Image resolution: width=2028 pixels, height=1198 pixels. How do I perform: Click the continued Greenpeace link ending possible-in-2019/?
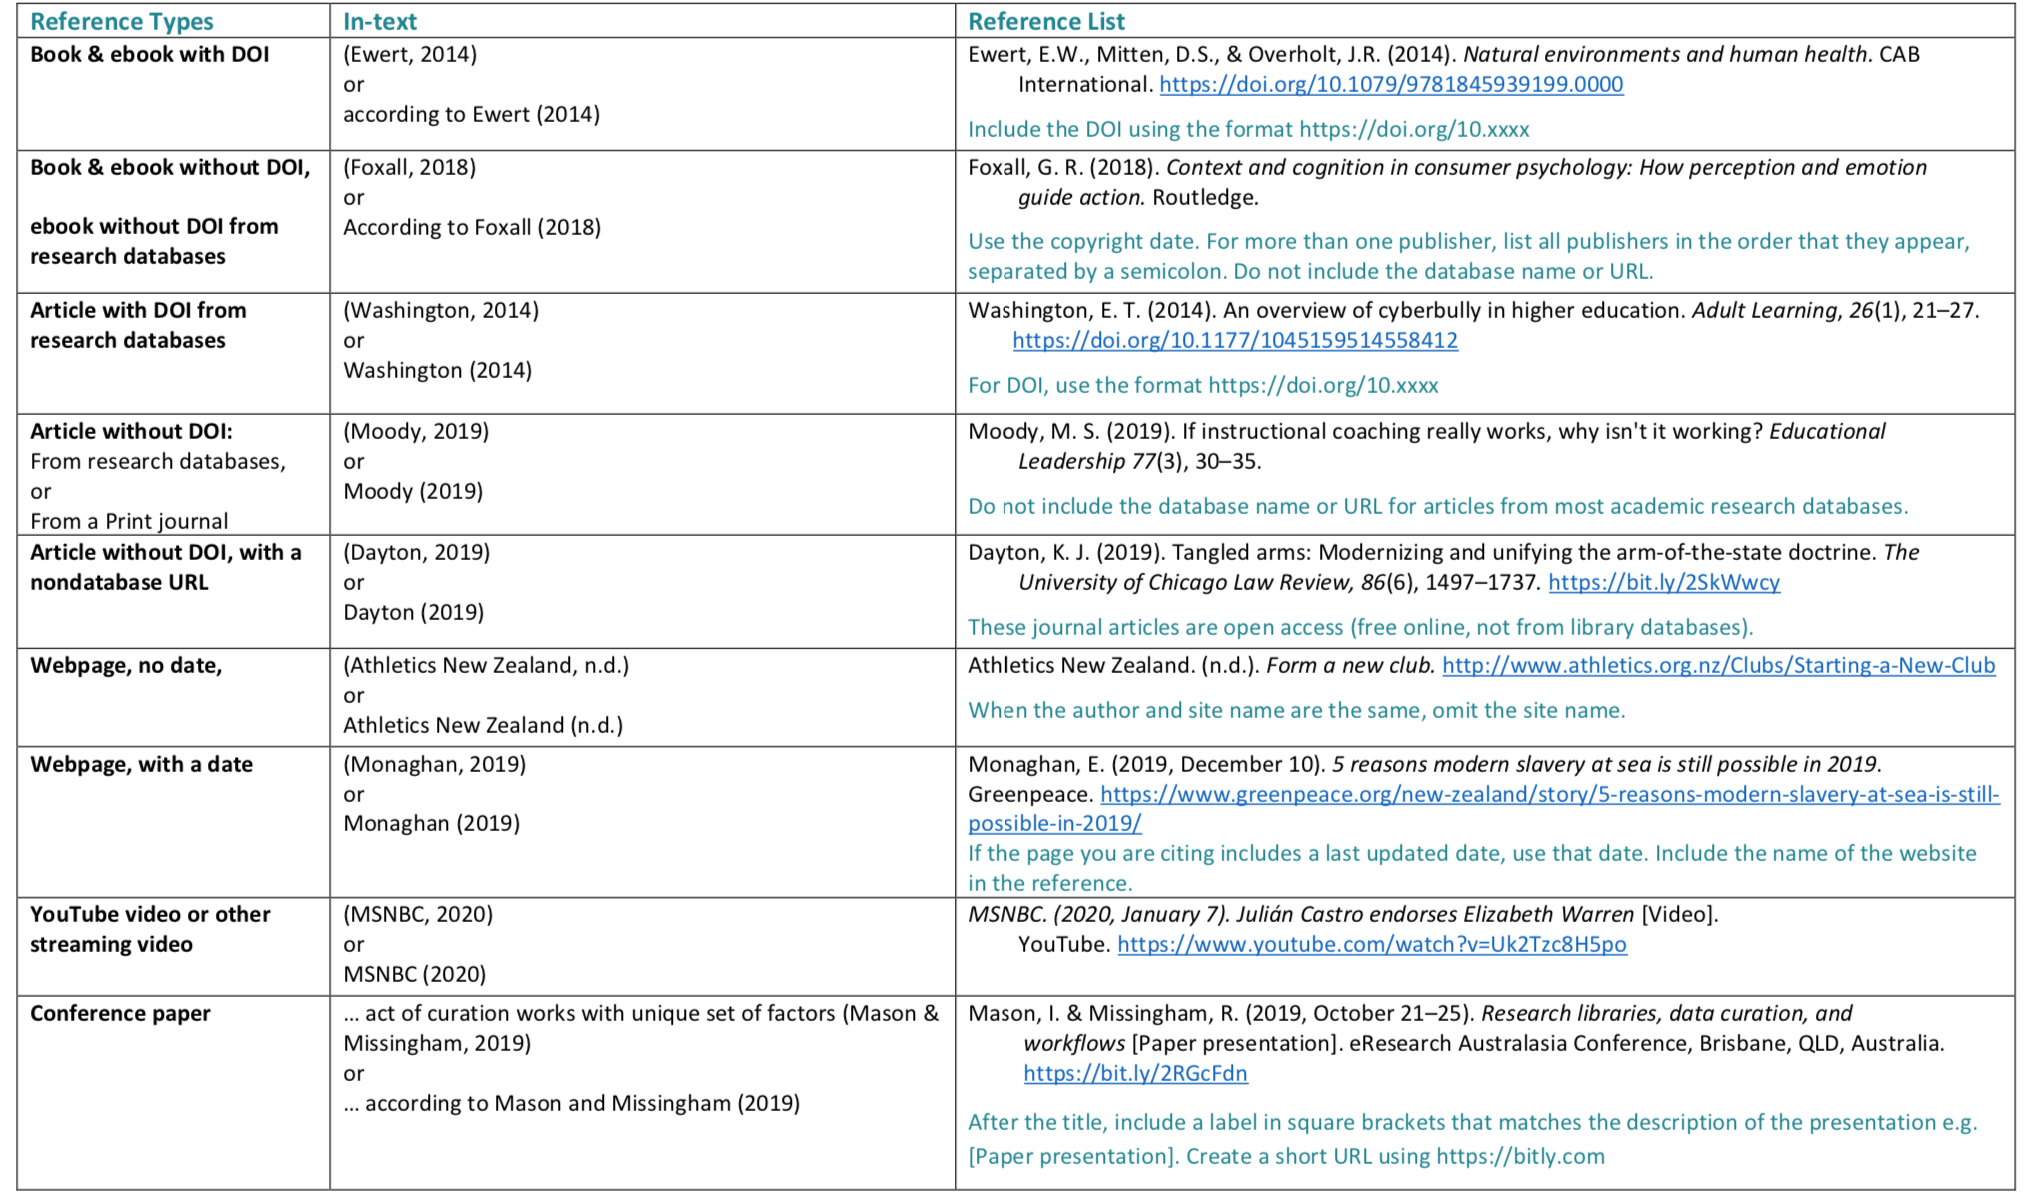pyautogui.click(x=1055, y=824)
